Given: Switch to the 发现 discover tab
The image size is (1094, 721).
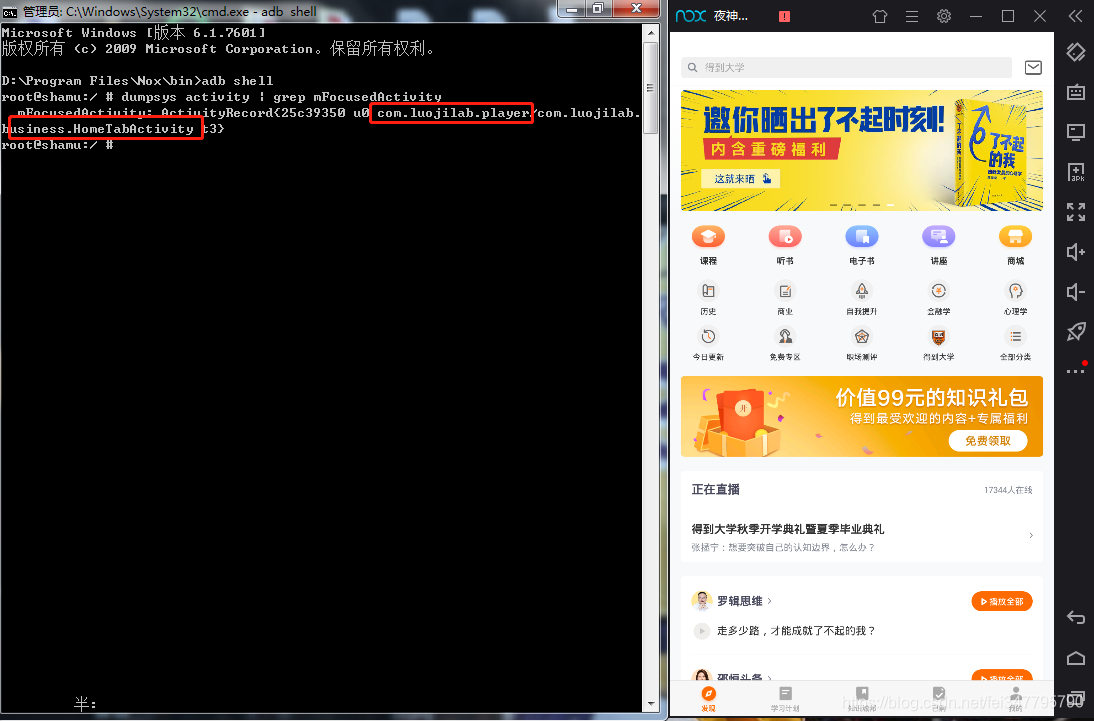Looking at the screenshot, I should [x=708, y=699].
